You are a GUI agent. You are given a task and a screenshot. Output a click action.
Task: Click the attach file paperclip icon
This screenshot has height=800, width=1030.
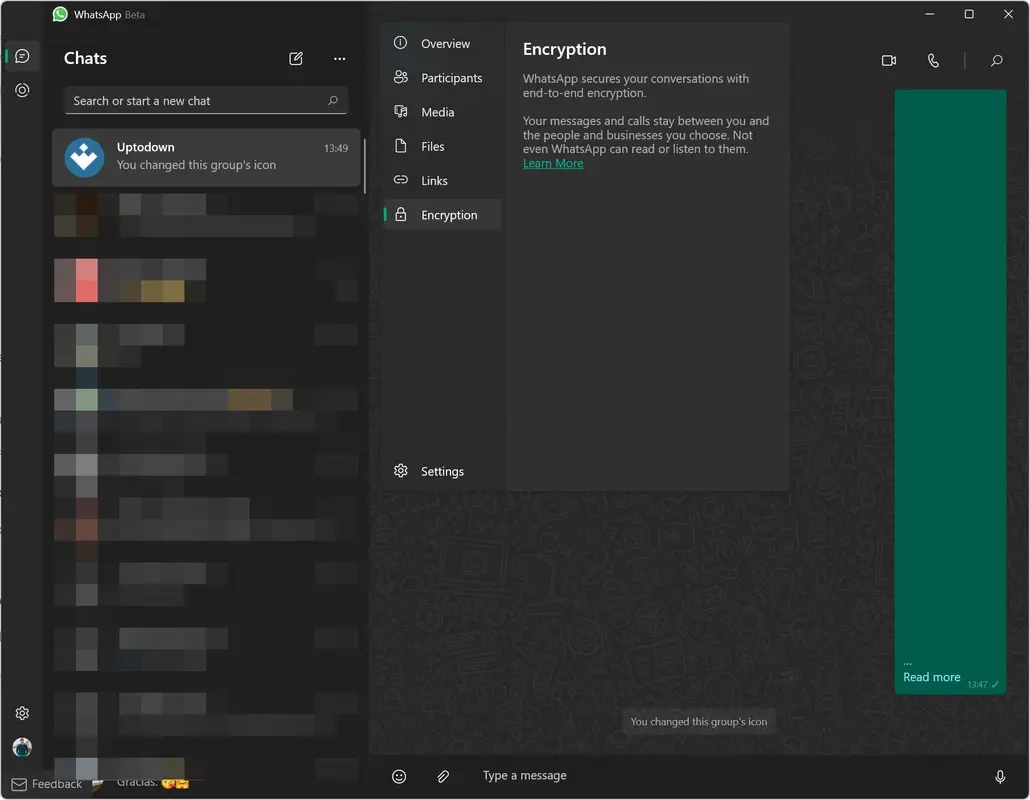point(443,775)
